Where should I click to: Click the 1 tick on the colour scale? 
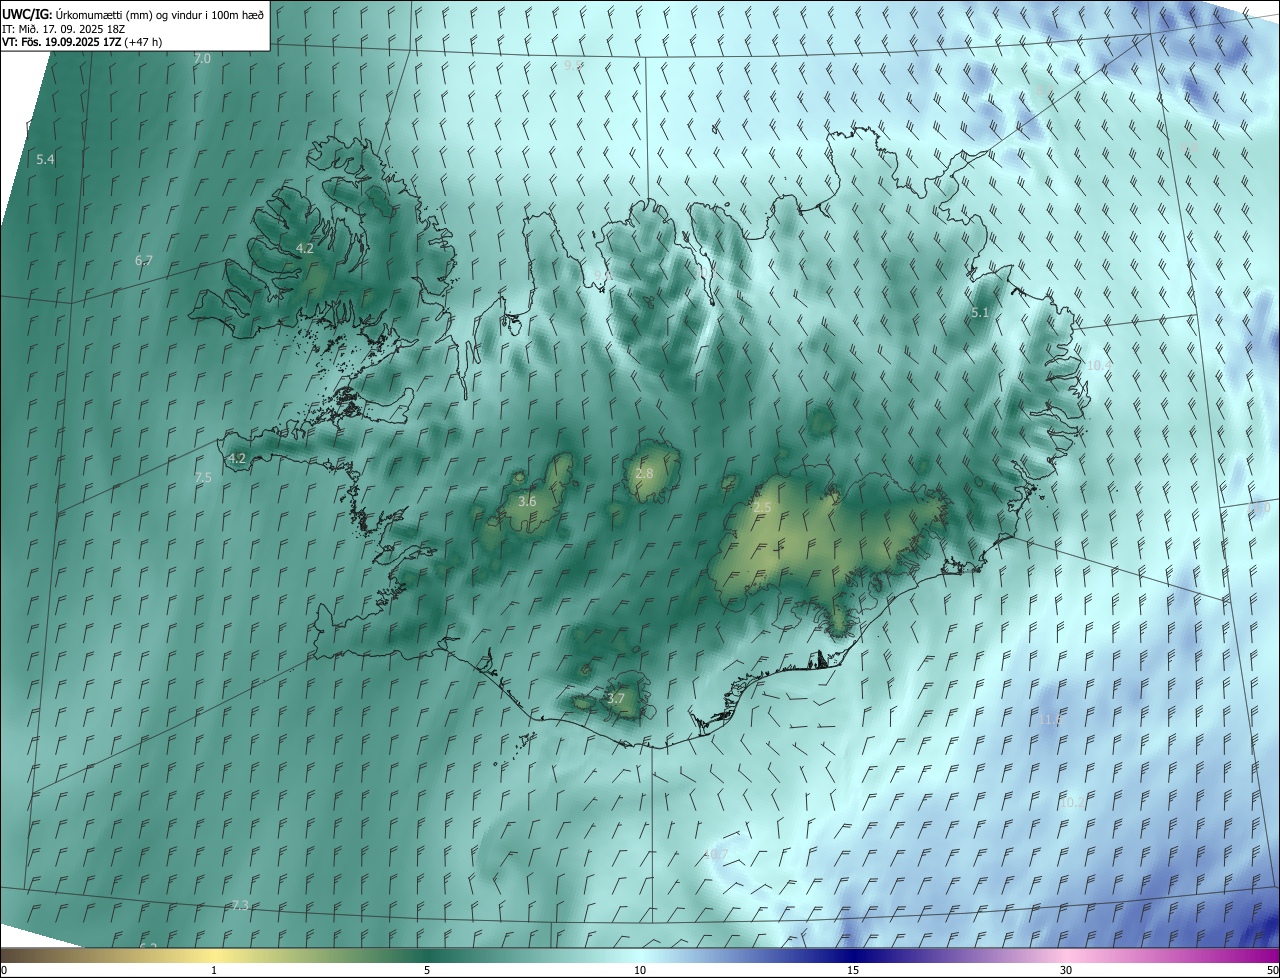point(214,970)
